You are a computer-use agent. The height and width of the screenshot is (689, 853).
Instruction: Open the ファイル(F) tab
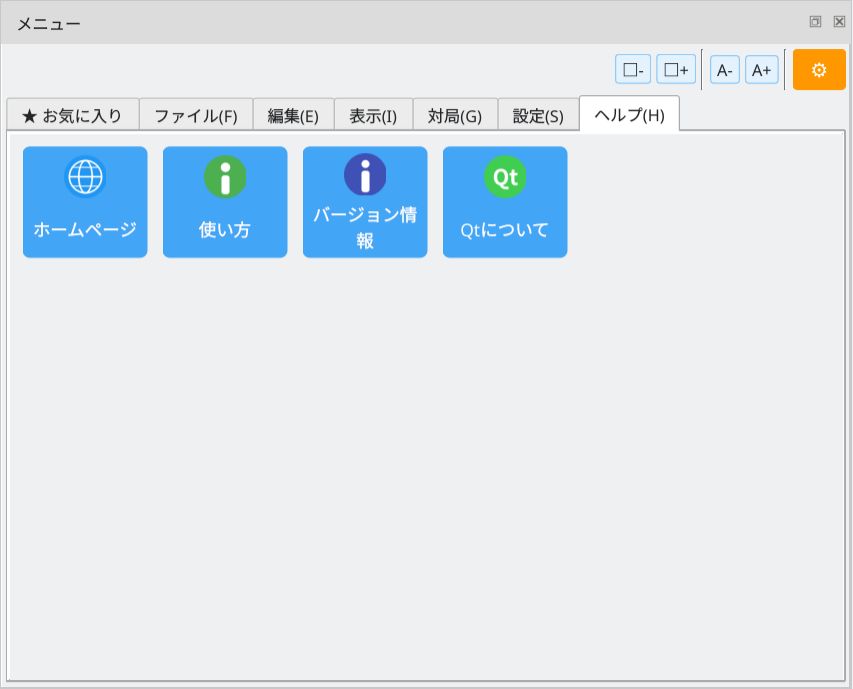point(196,114)
